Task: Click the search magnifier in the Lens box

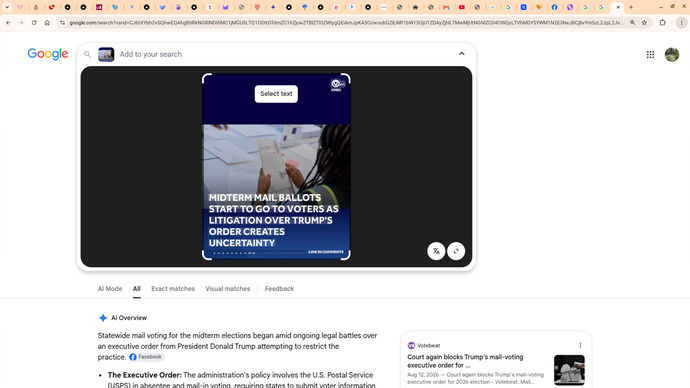Action: point(87,54)
